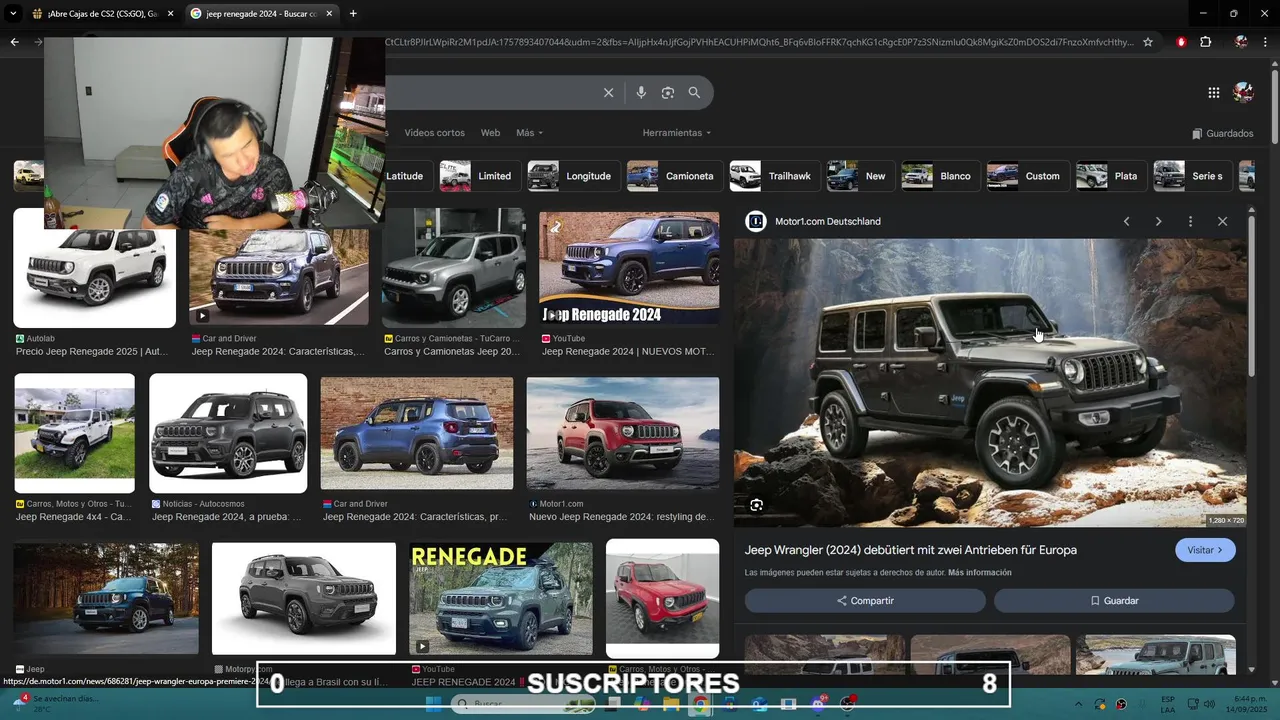The width and height of the screenshot is (1280, 720).
Task: Filter images by 'Custom' chip
Action: click(x=1027, y=176)
